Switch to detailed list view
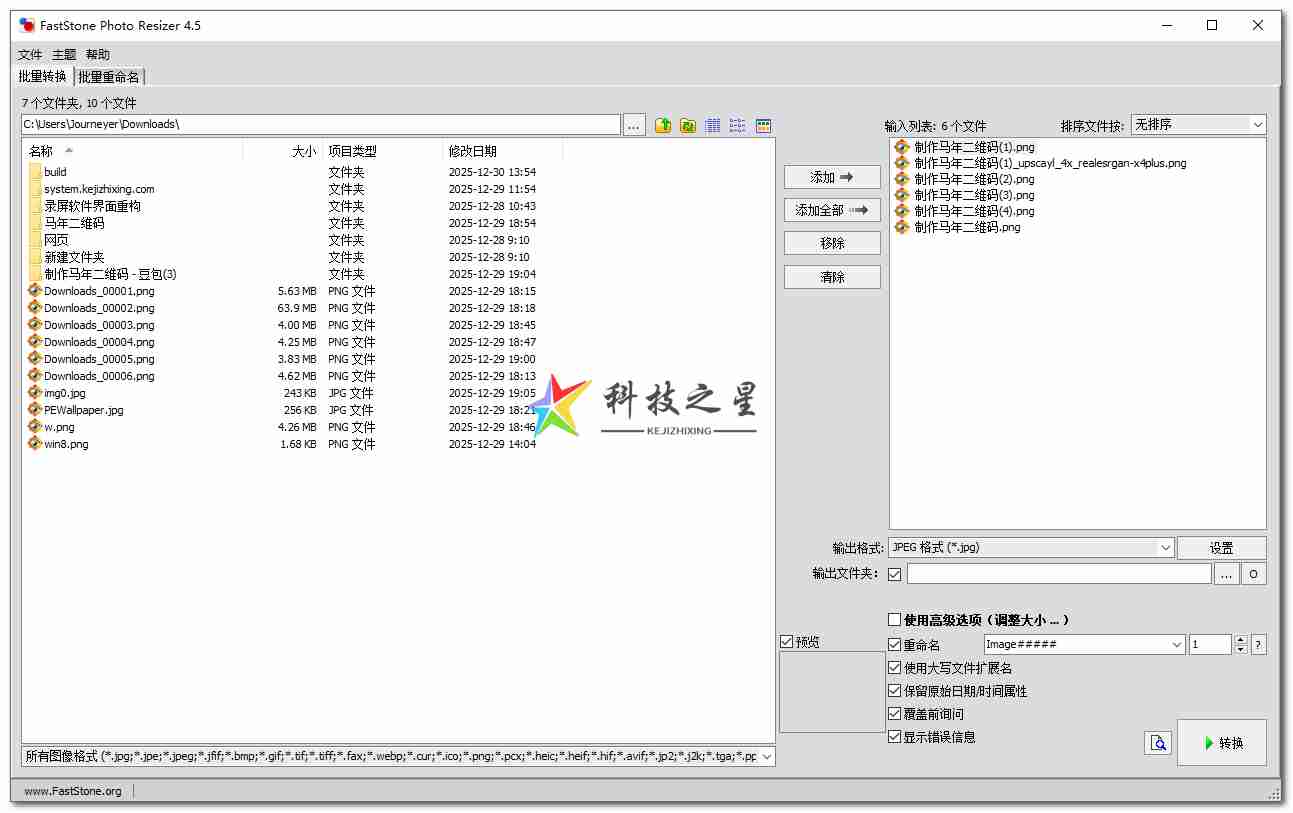1293x813 pixels. [712, 124]
